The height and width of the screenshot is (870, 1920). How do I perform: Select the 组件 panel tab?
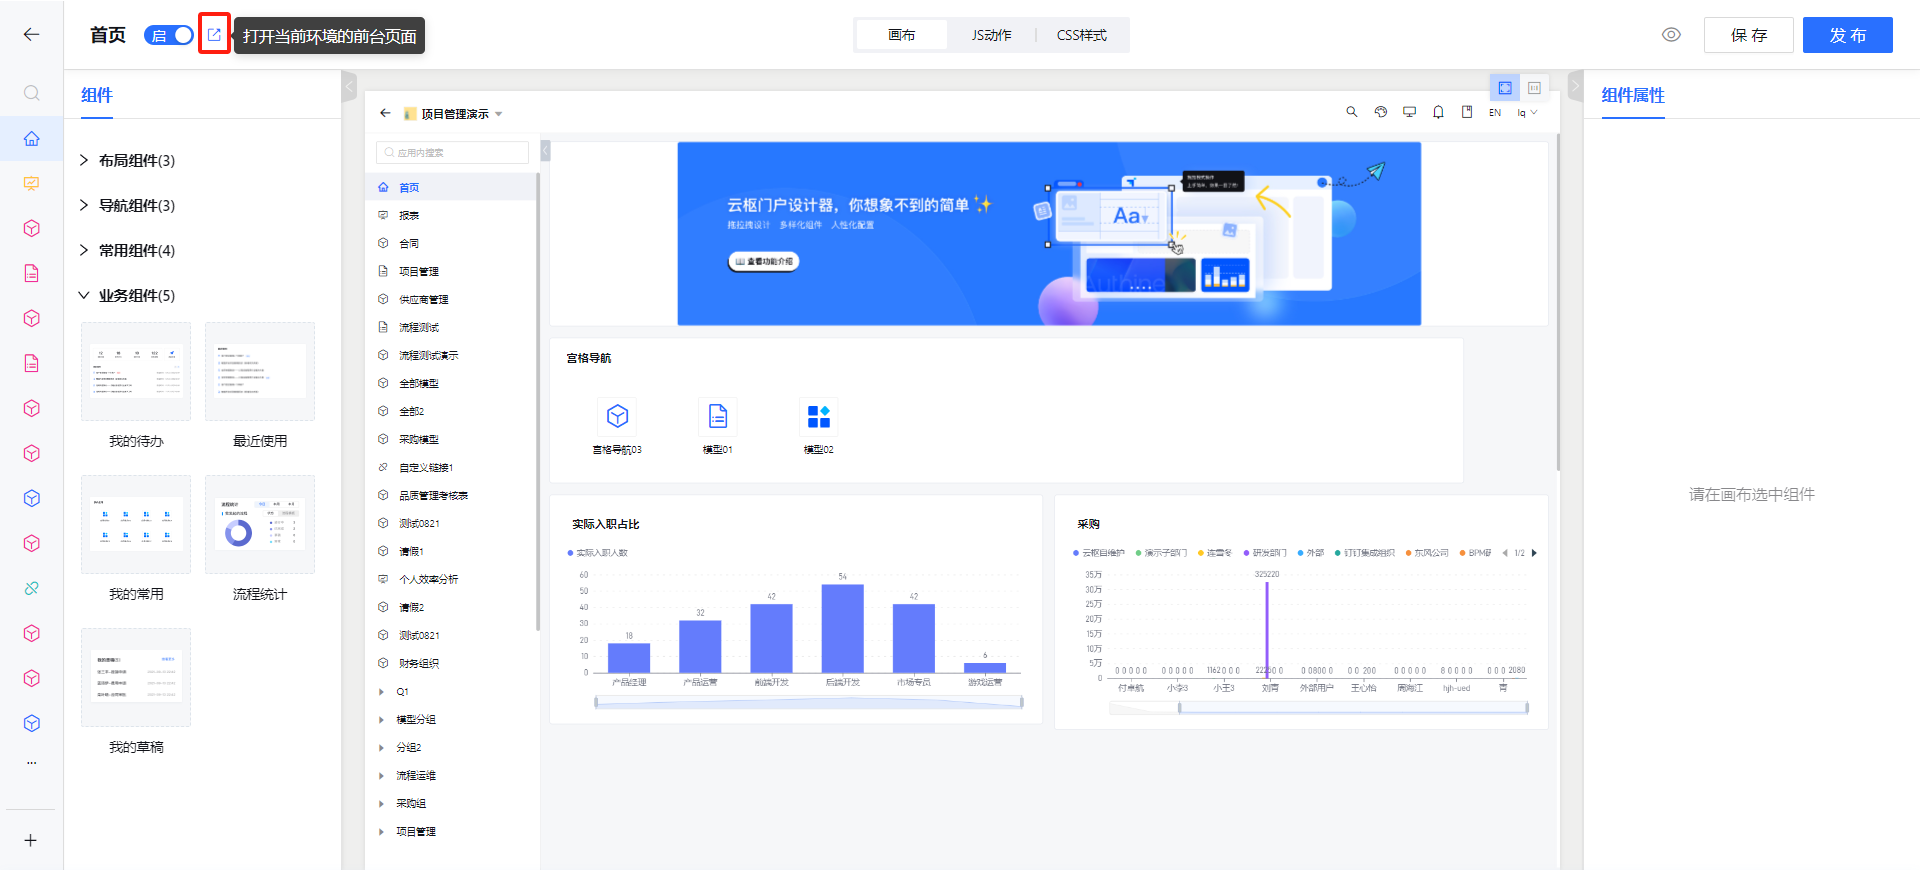coord(97,95)
